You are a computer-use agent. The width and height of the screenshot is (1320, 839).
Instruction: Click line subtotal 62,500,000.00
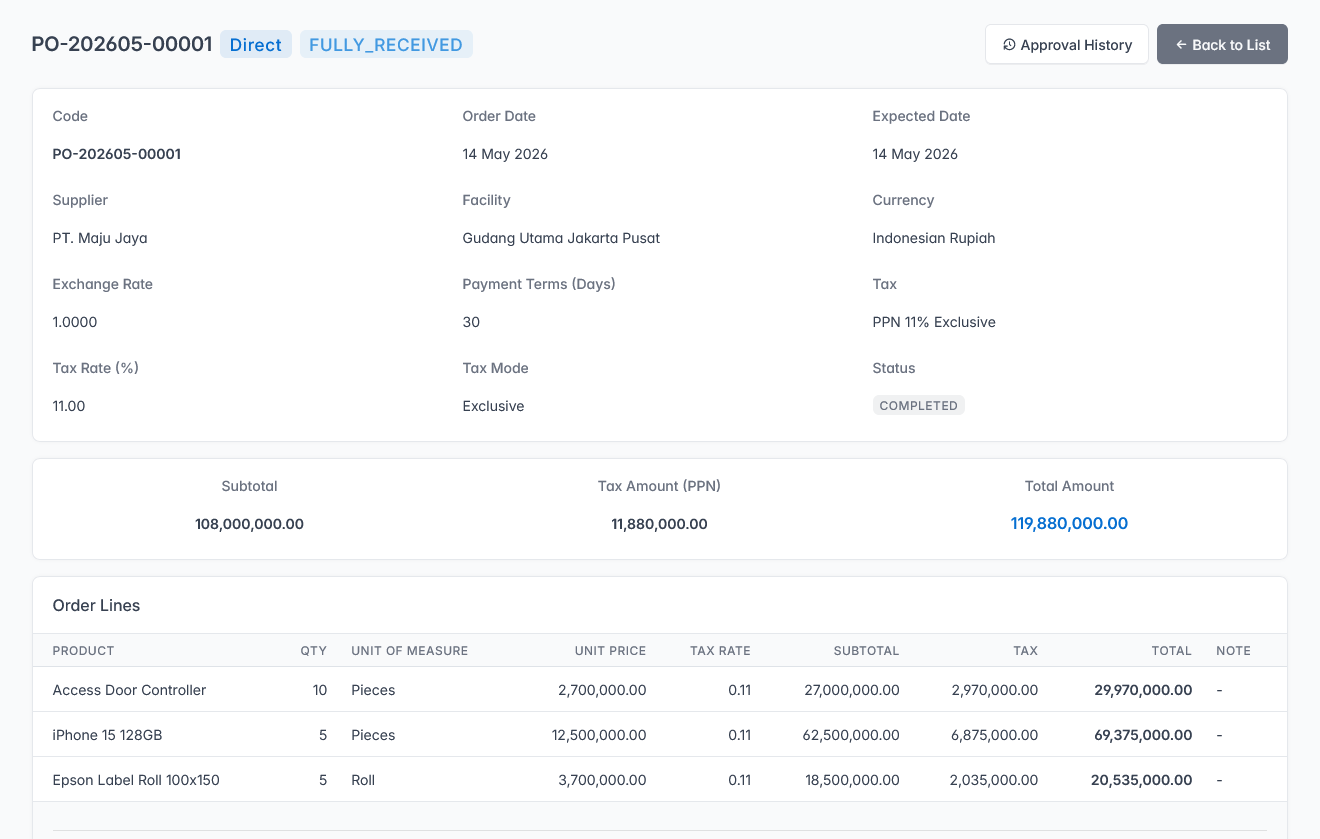click(851, 735)
